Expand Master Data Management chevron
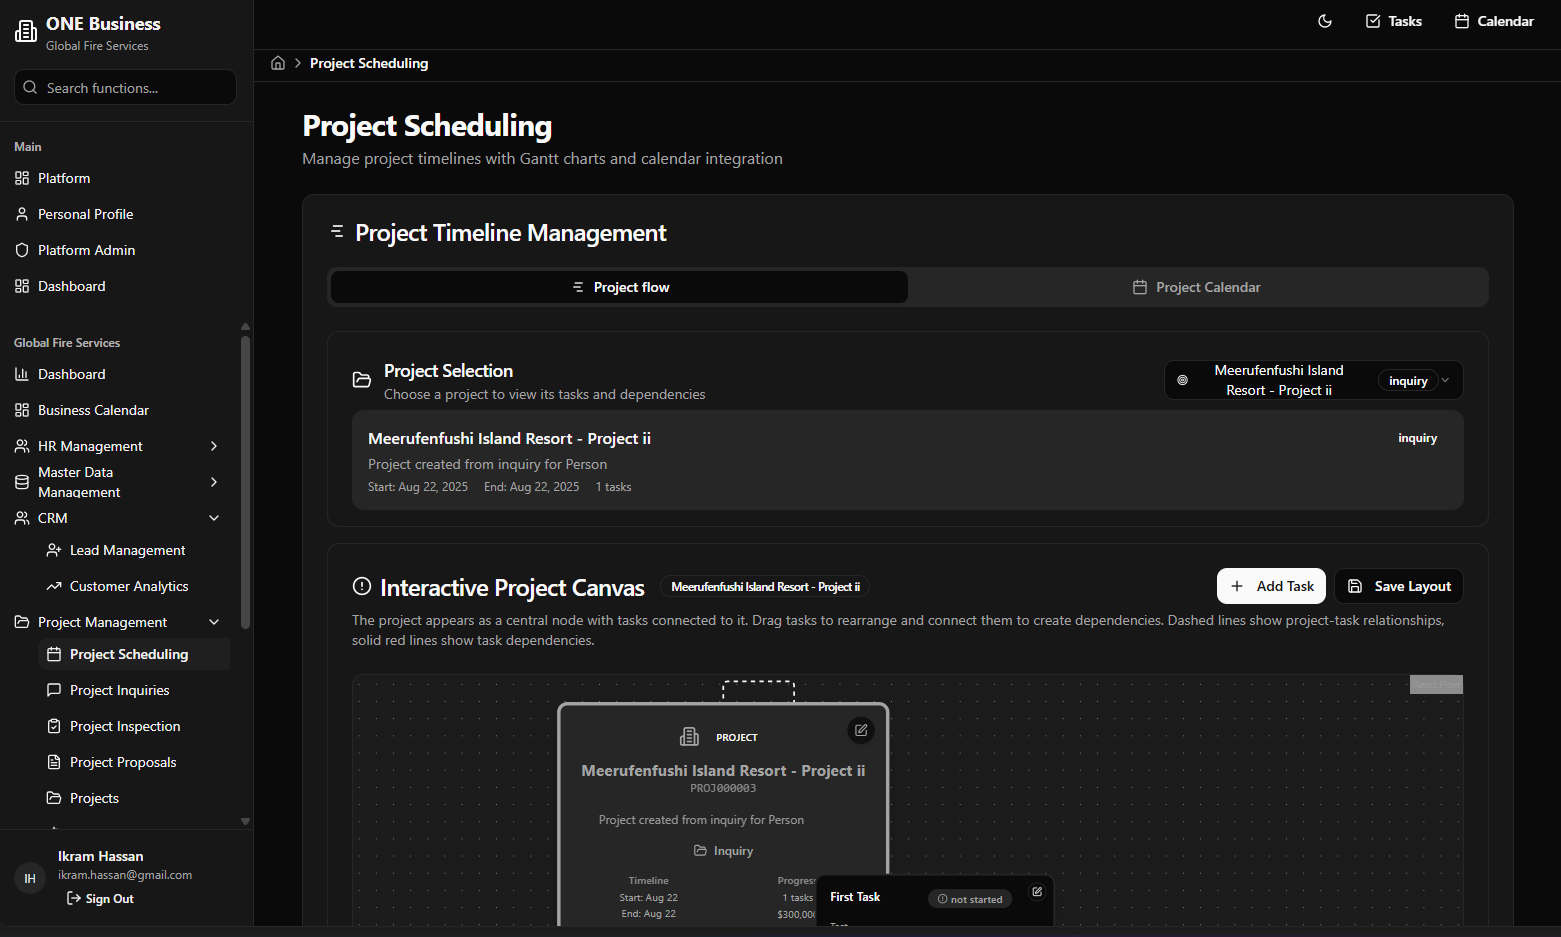This screenshot has height=937, width=1561. pos(213,482)
